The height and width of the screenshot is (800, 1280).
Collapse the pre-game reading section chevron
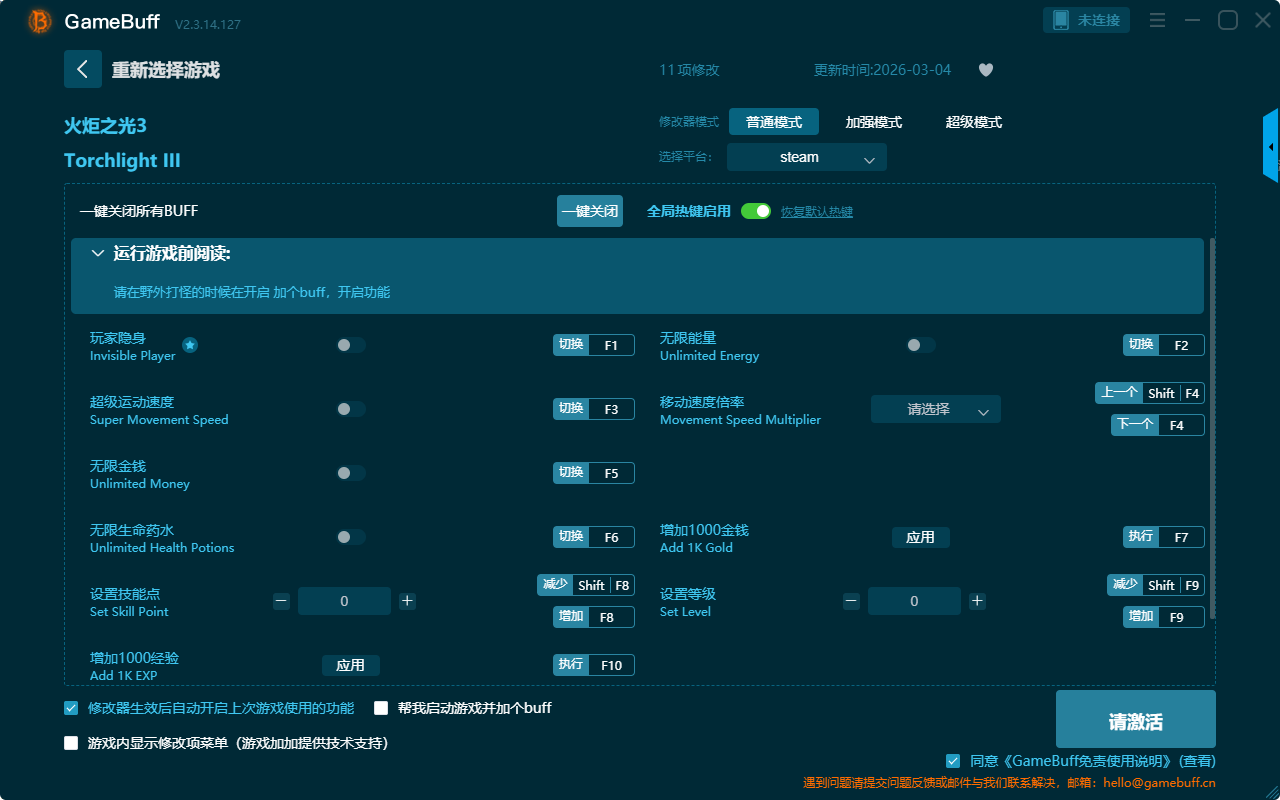click(98, 254)
